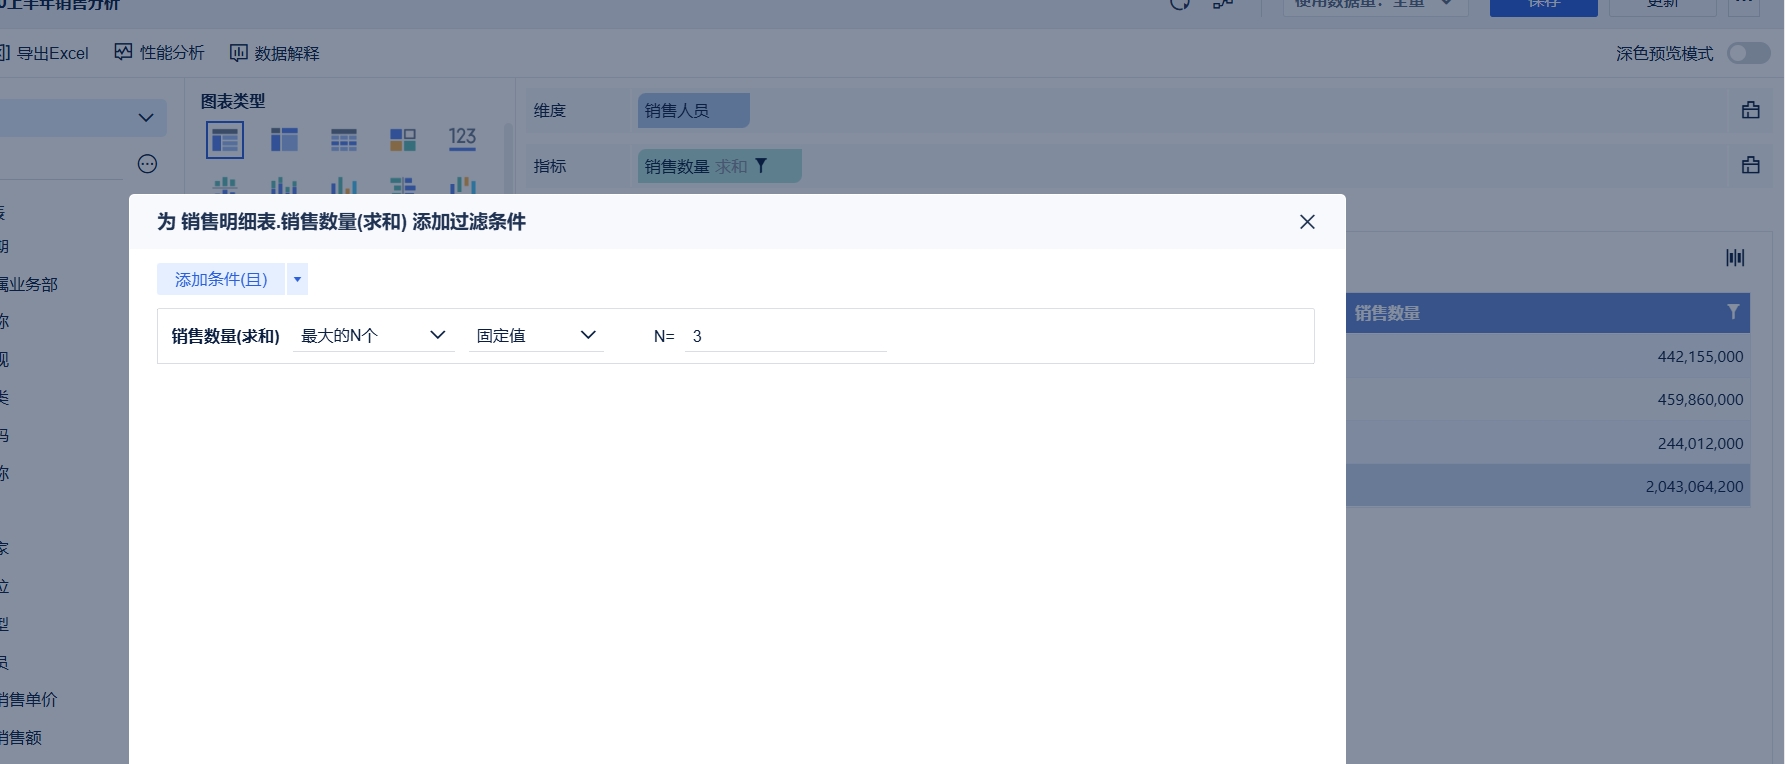
Task: Select the colored-block chart type icon
Action: (x=403, y=140)
